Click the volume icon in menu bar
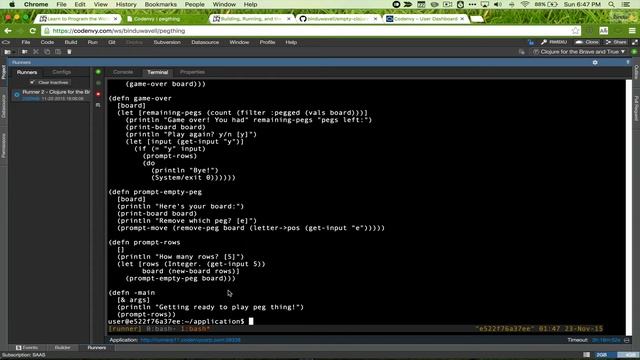640x360 pixels. (x=498, y=4)
